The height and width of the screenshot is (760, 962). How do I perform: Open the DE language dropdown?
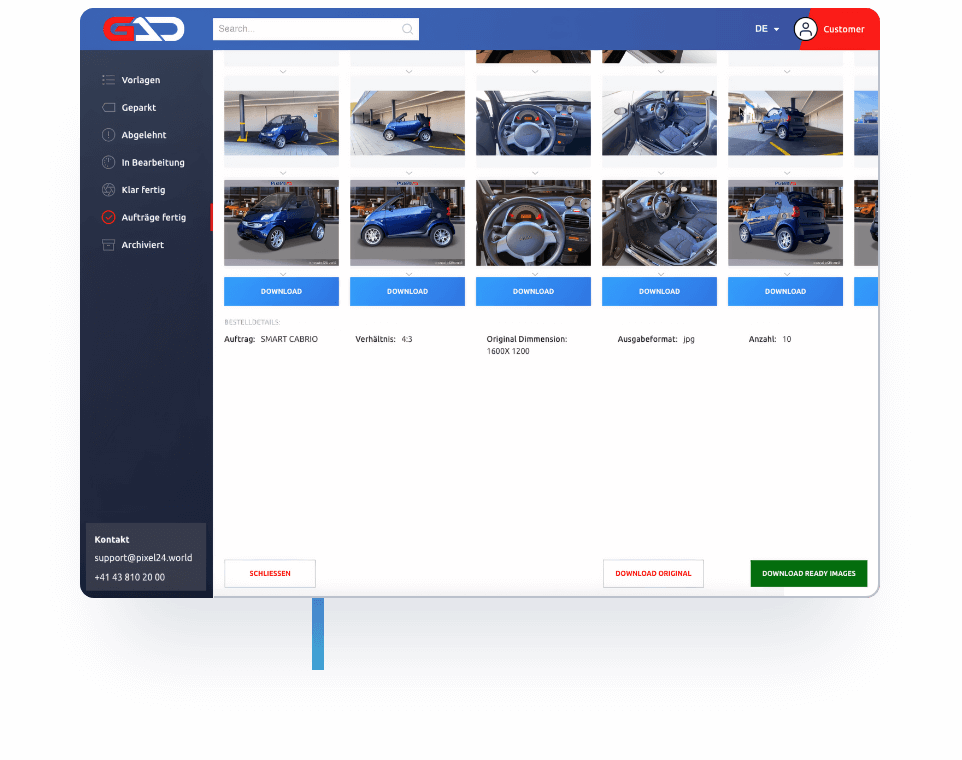[x=767, y=29]
